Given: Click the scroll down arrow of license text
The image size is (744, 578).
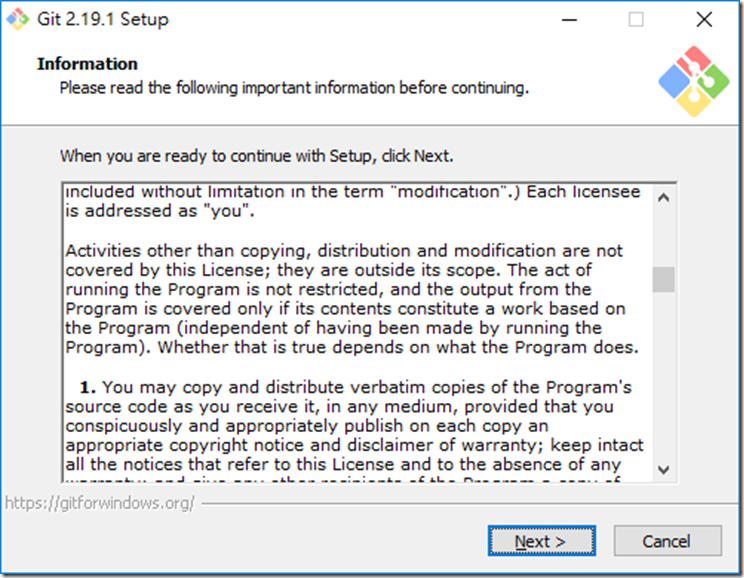Looking at the screenshot, I should click(663, 470).
